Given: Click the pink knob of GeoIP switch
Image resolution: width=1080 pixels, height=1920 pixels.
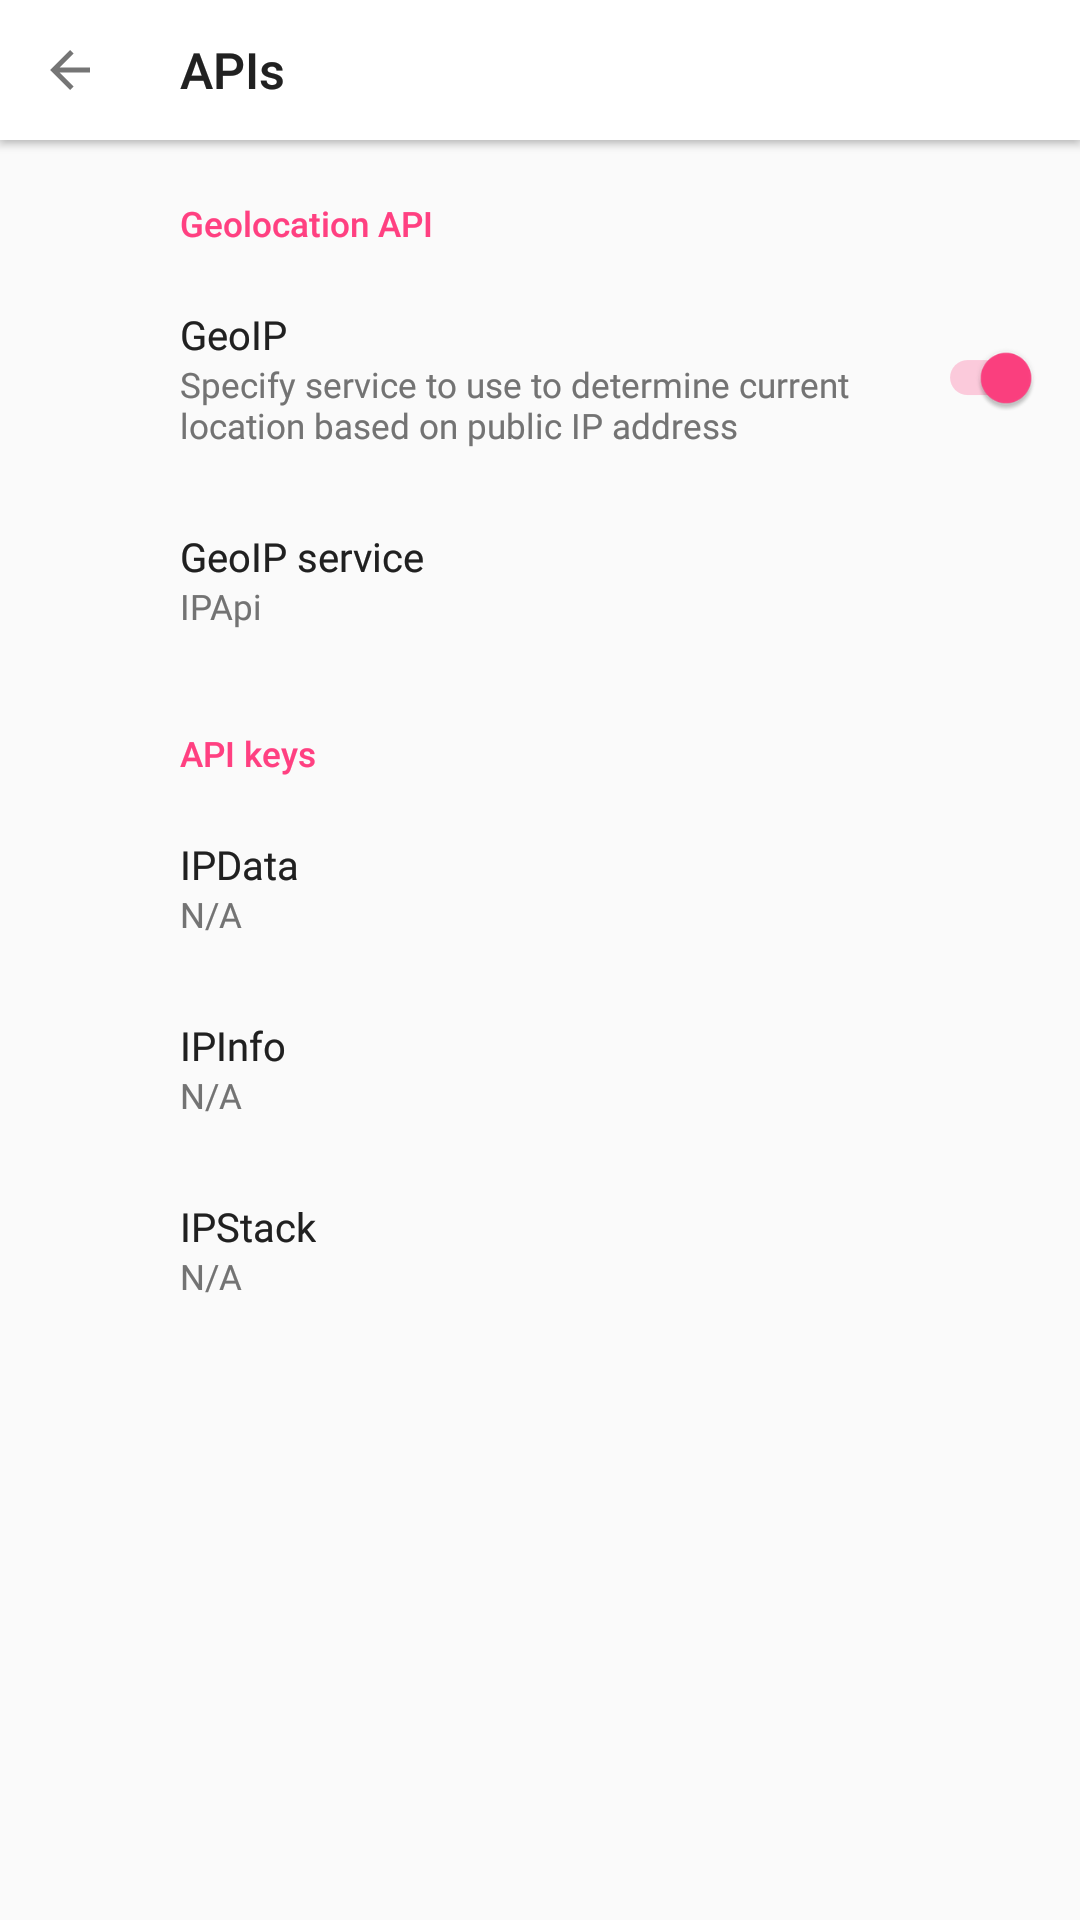Looking at the screenshot, I should pyautogui.click(x=1005, y=379).
